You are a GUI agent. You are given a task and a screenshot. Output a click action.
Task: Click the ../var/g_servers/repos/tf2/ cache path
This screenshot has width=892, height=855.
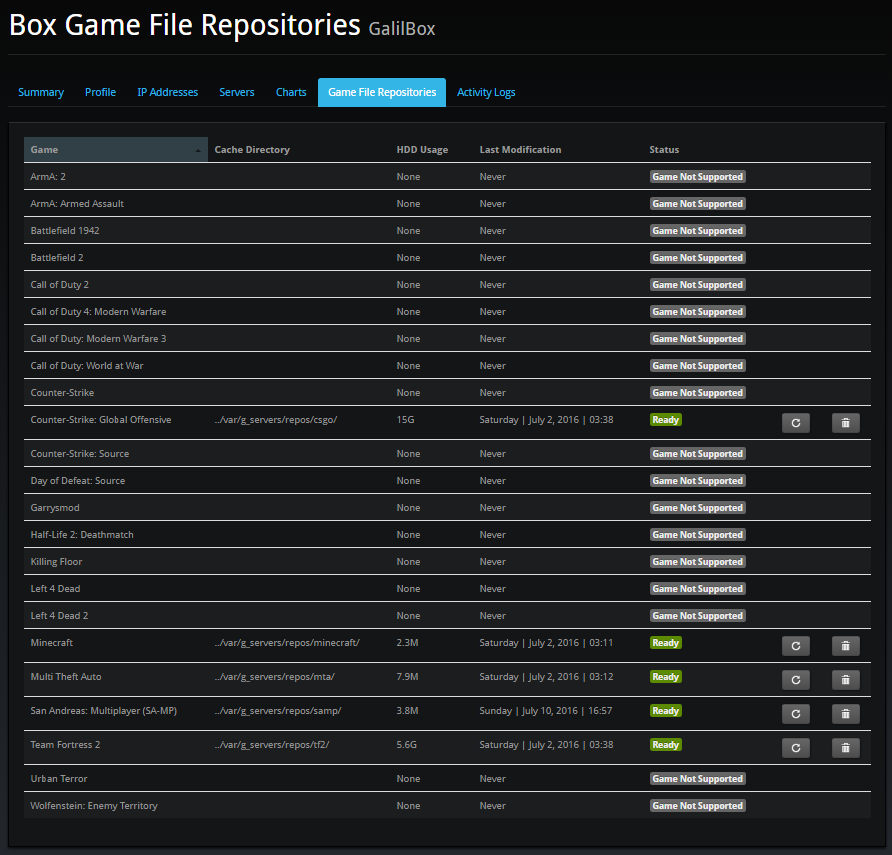(272, 745)
